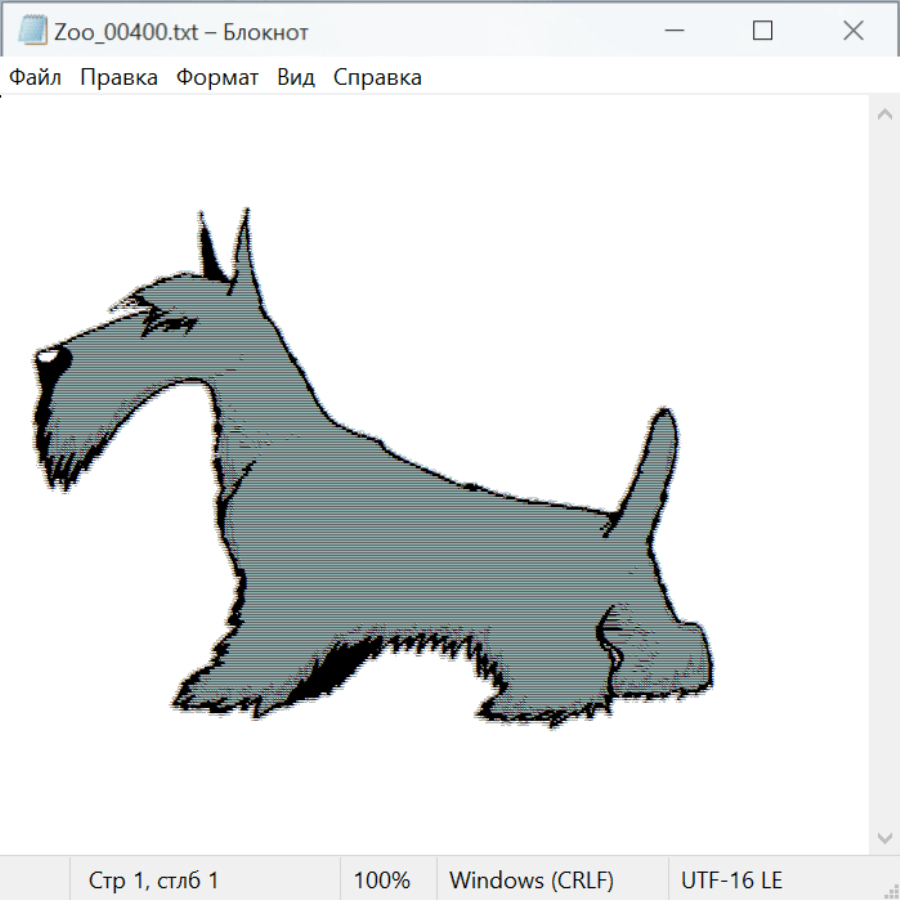Minimize the Notepad window
This screenshot has height=900, width=900.
(x=672, y=31)
